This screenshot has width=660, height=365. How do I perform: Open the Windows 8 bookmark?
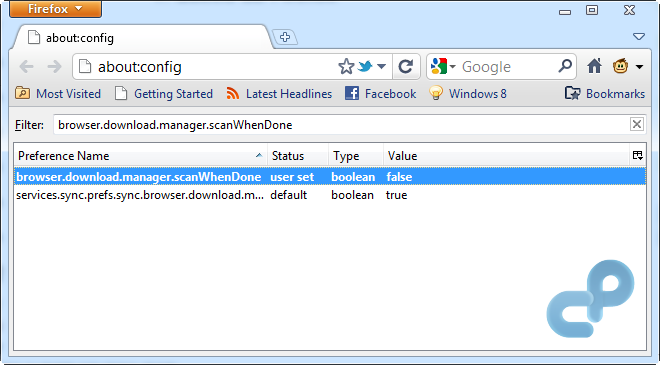(x=468, y=93)
